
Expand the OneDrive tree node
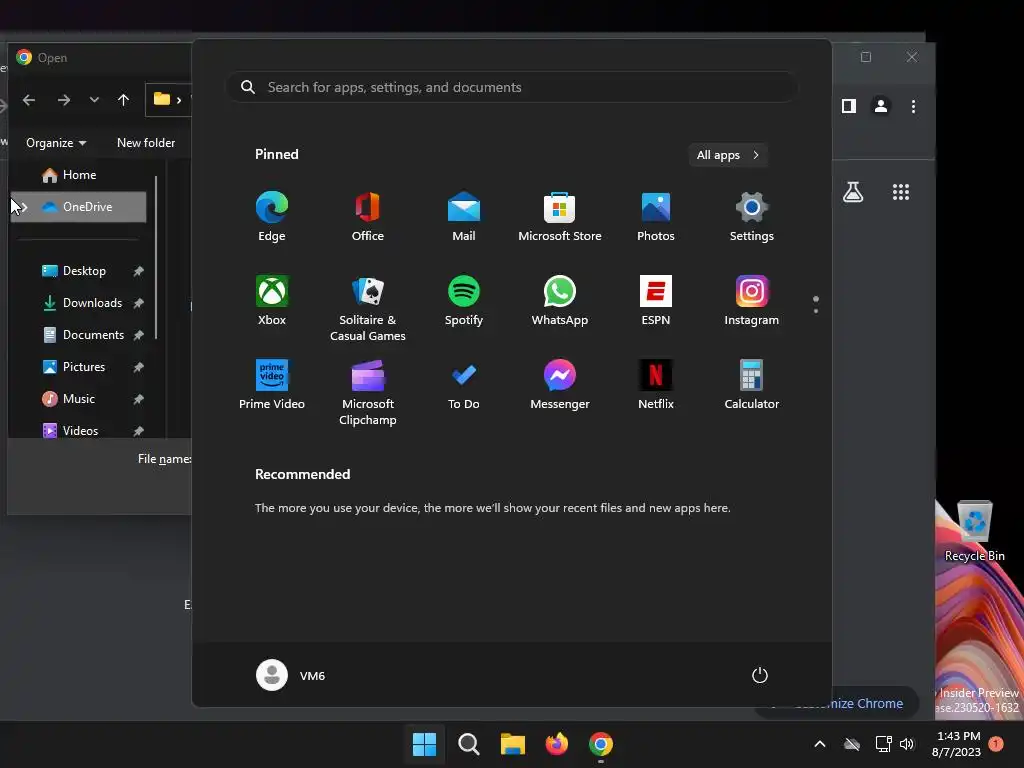24,207
